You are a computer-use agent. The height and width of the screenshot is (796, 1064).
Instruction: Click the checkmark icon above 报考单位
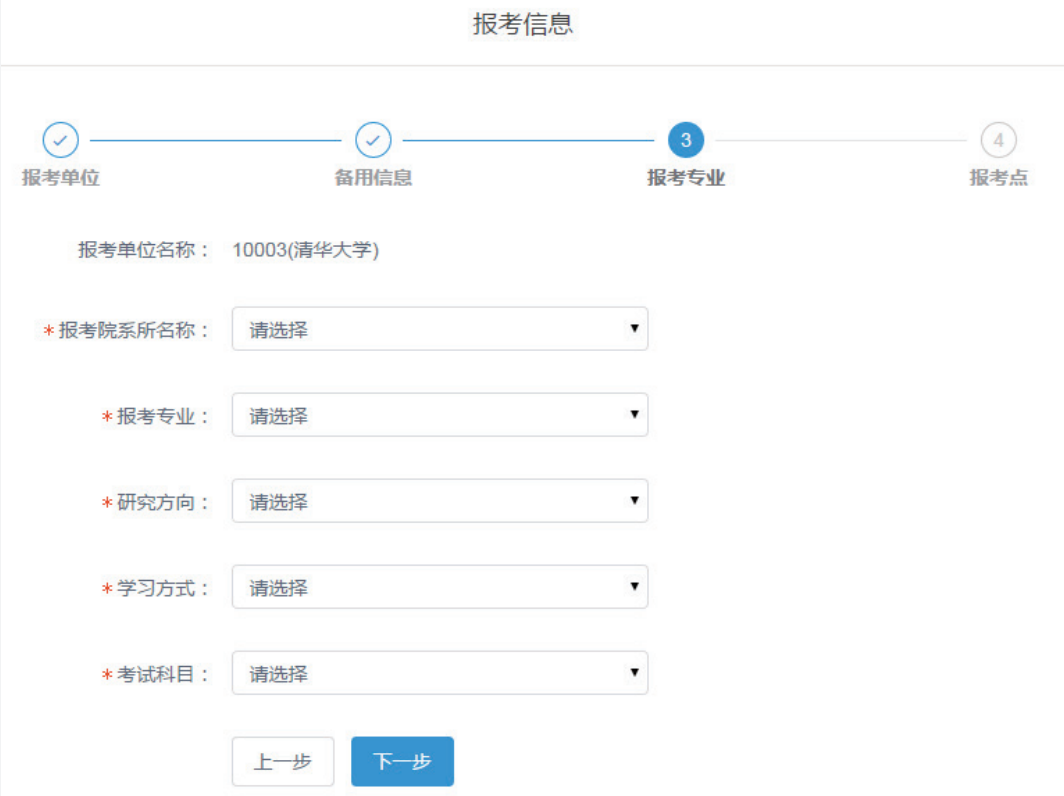point(60,141)
